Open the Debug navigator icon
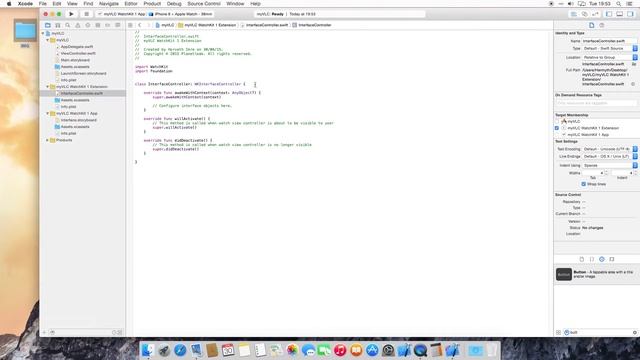The height and width of the screenshot is (360, 640). [98, 25]
